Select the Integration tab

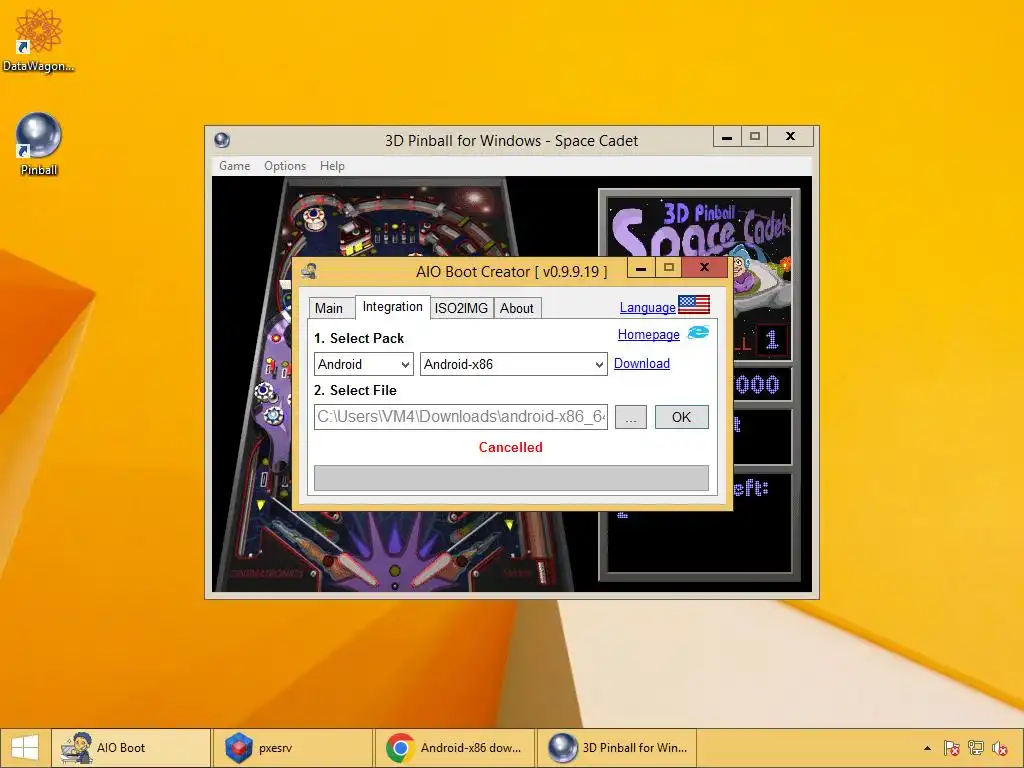pyautogui.click(x=392, y=306)
